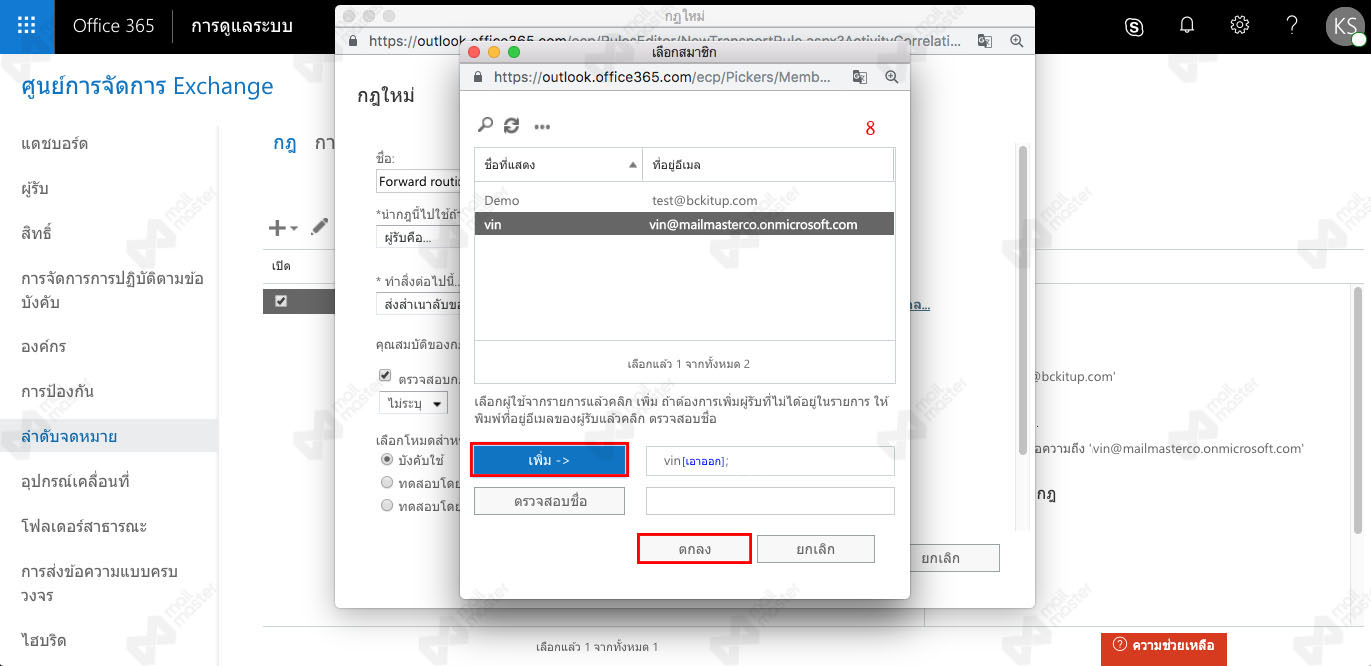Open the notifications bell
This screenshot has height=666, width=1371.
point(1187,26)
